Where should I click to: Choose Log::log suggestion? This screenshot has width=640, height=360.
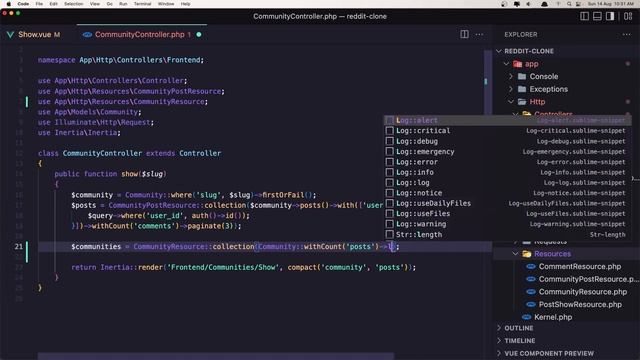pos(507,182)
